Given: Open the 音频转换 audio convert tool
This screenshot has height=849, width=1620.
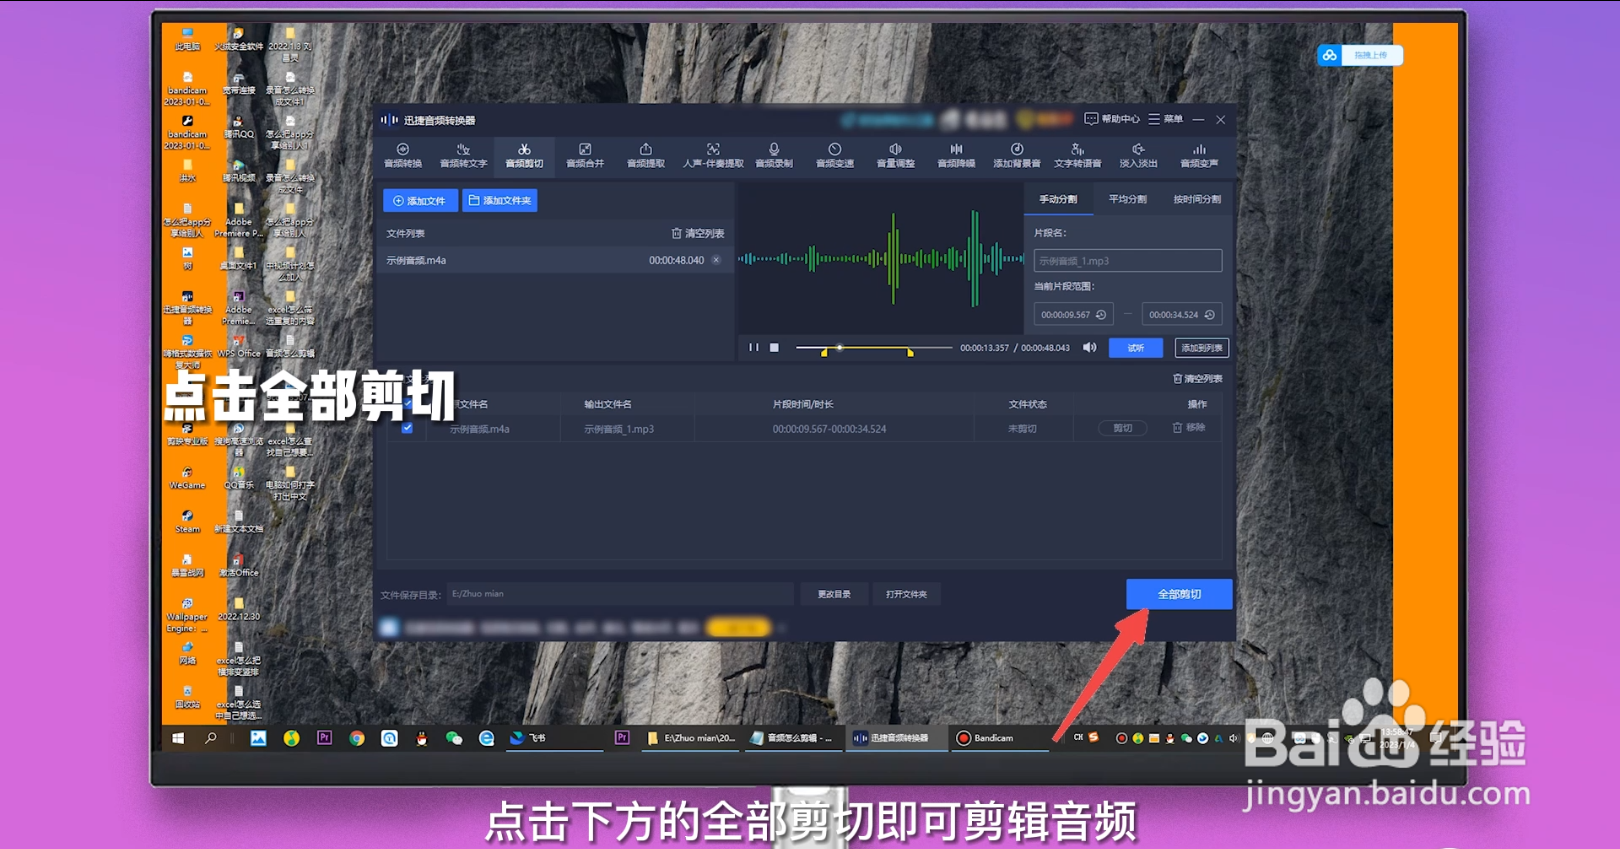Looking at the screenshot, I should (403, 155).
